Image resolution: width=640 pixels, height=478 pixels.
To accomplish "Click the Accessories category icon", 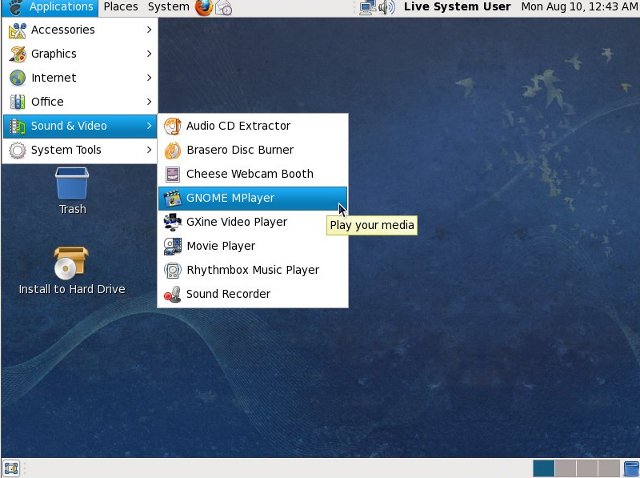I will [18, 30].
